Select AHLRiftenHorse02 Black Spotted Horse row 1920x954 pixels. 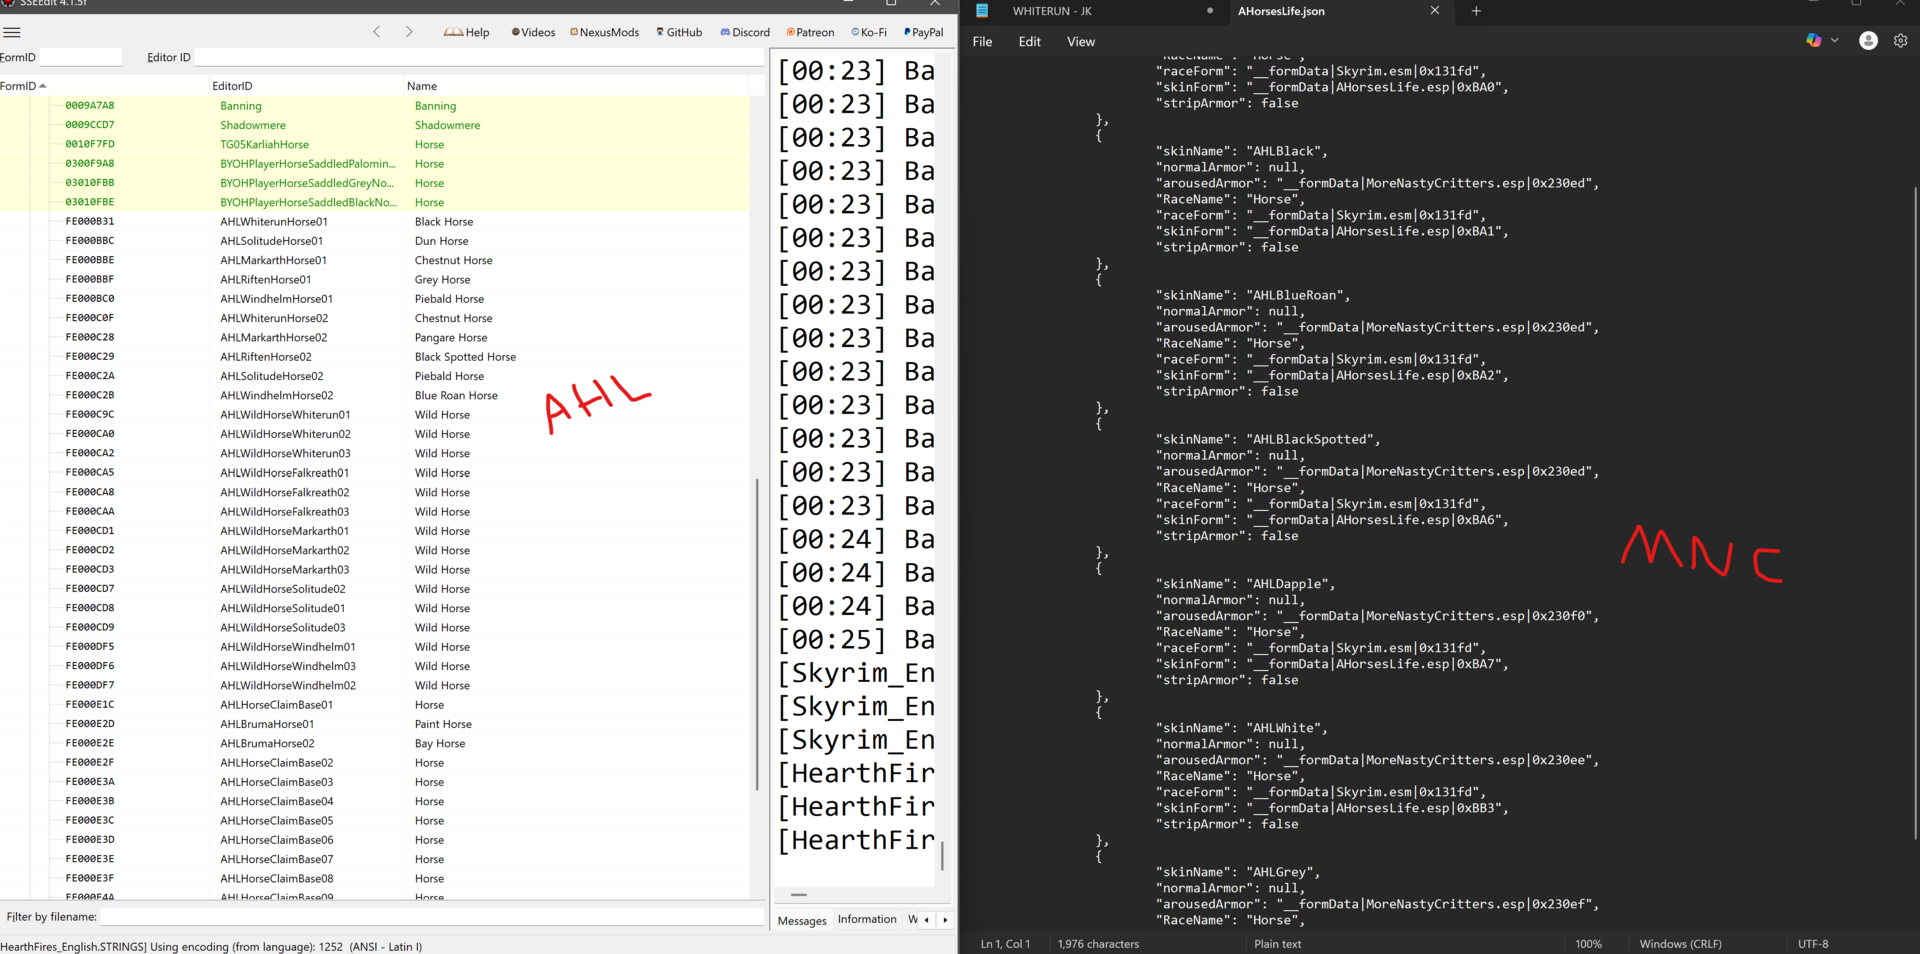(374, 357)
